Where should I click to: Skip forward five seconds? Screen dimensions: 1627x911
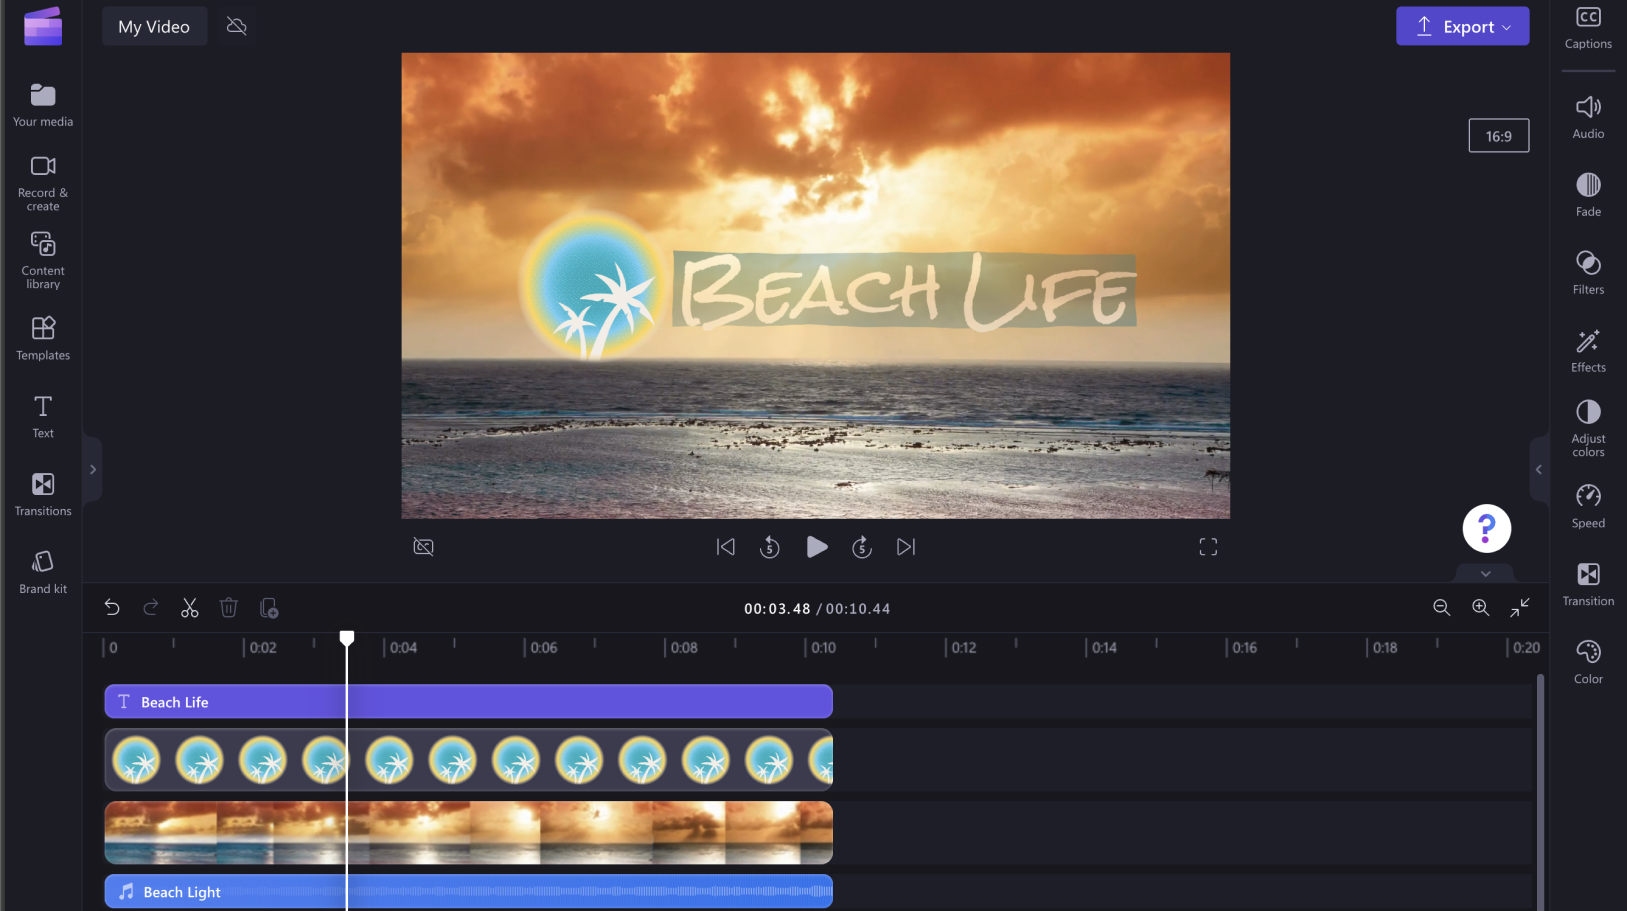click(862, 546)
